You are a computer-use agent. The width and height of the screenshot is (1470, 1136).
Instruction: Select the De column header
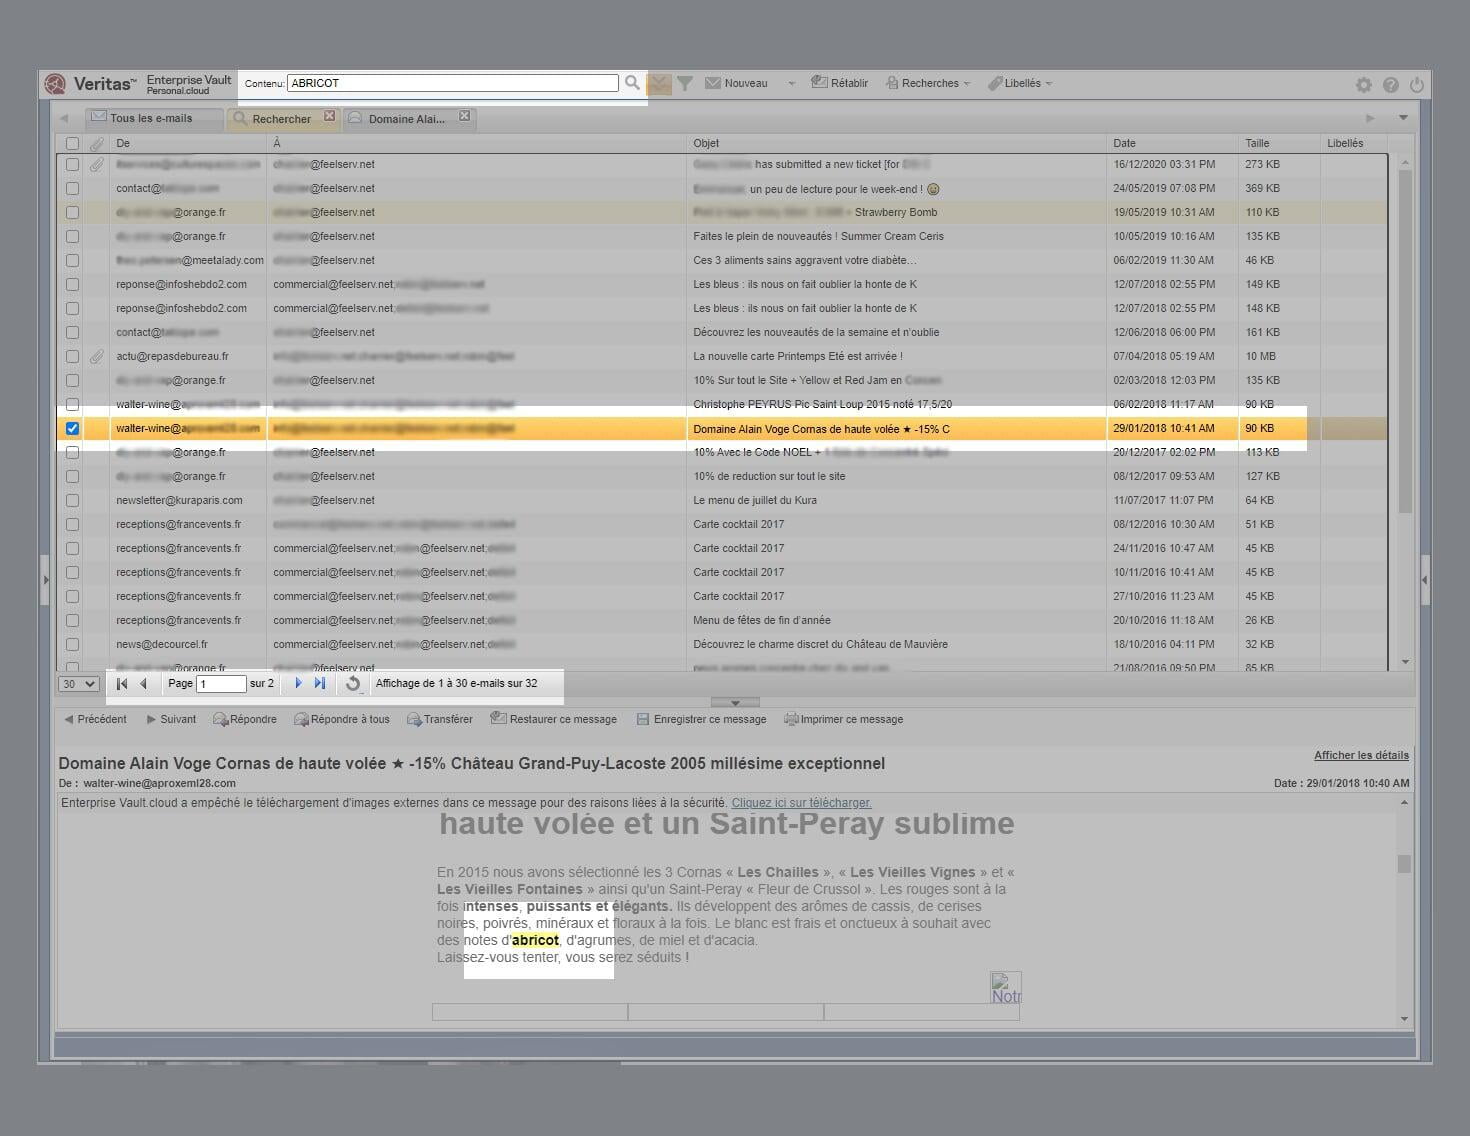187,143
